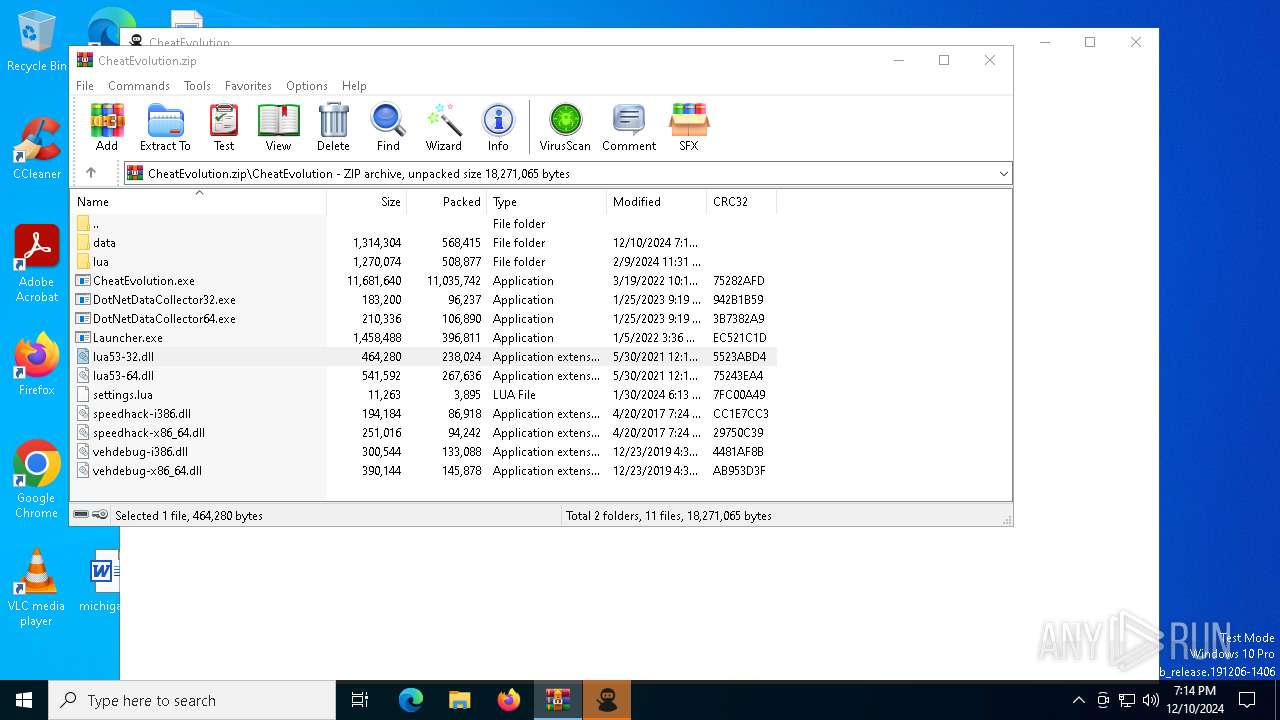Viewport: 1280px width, 720px height.
Task: Select vehdebug-x86_64.dll file
Action: click(425, 471)
